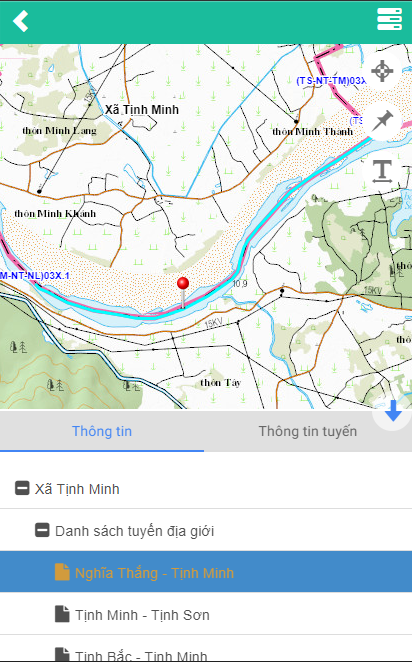Image resolution: width=412 pixels, height=662 pixels.
Task: Click the thôn Minh Khánh map label
Action: [55, 214]
